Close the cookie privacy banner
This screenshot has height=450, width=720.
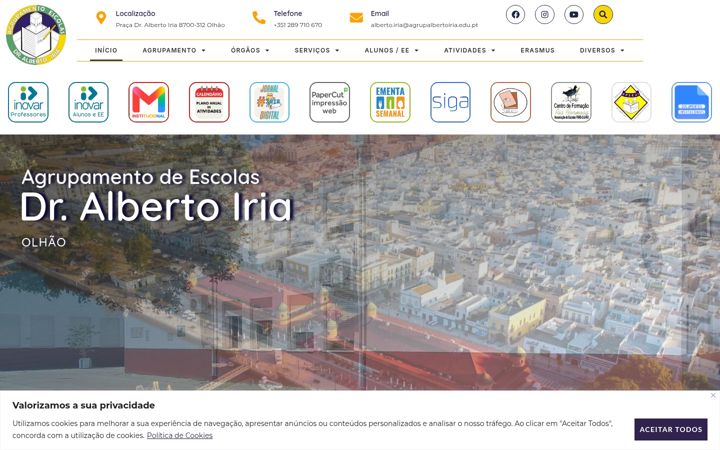(x=713, y=395)
